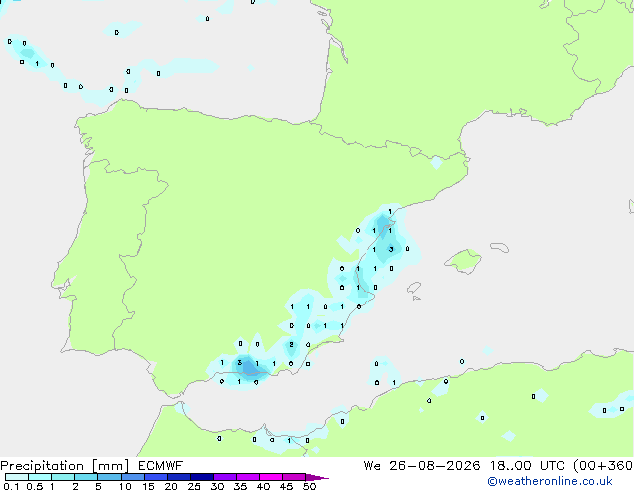
Task: Click the Mallorca island outline on the map
Action: 463,261
